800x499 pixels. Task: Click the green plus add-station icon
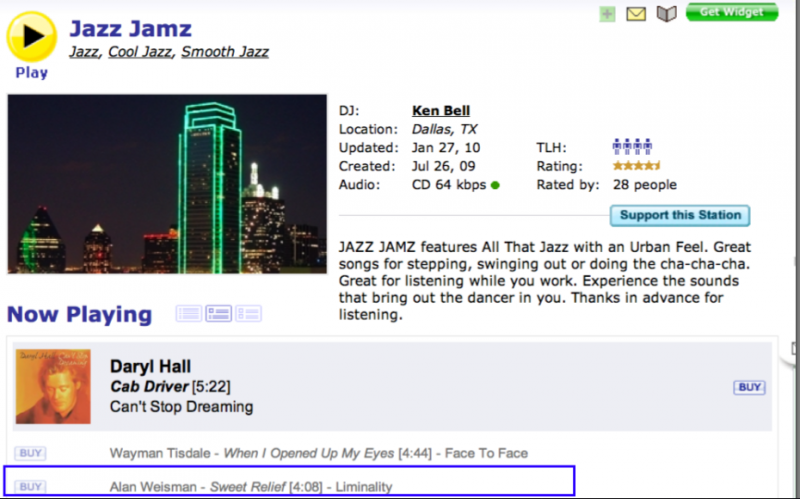(607, 14)
